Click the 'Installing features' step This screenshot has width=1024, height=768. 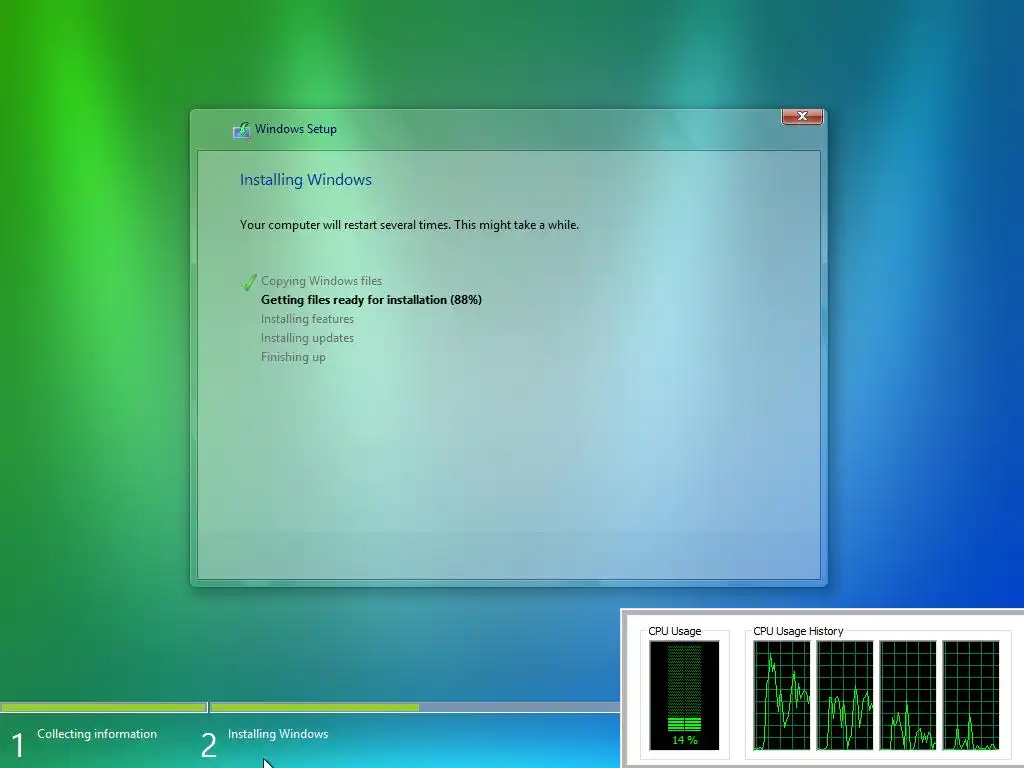(x=308, y=319)
